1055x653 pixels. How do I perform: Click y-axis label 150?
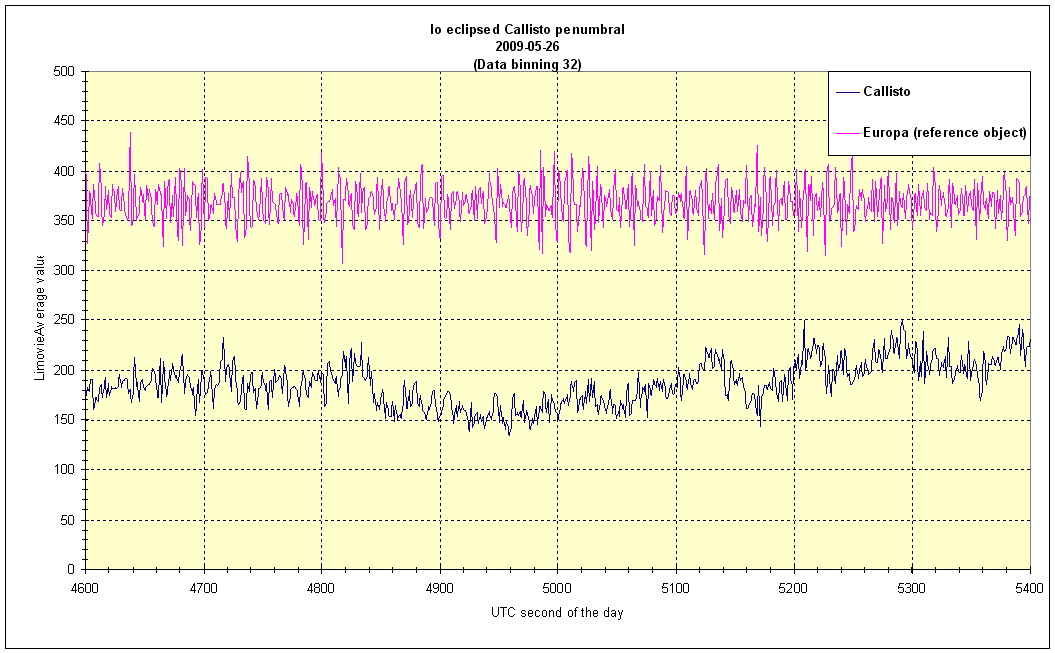point(64,420)
